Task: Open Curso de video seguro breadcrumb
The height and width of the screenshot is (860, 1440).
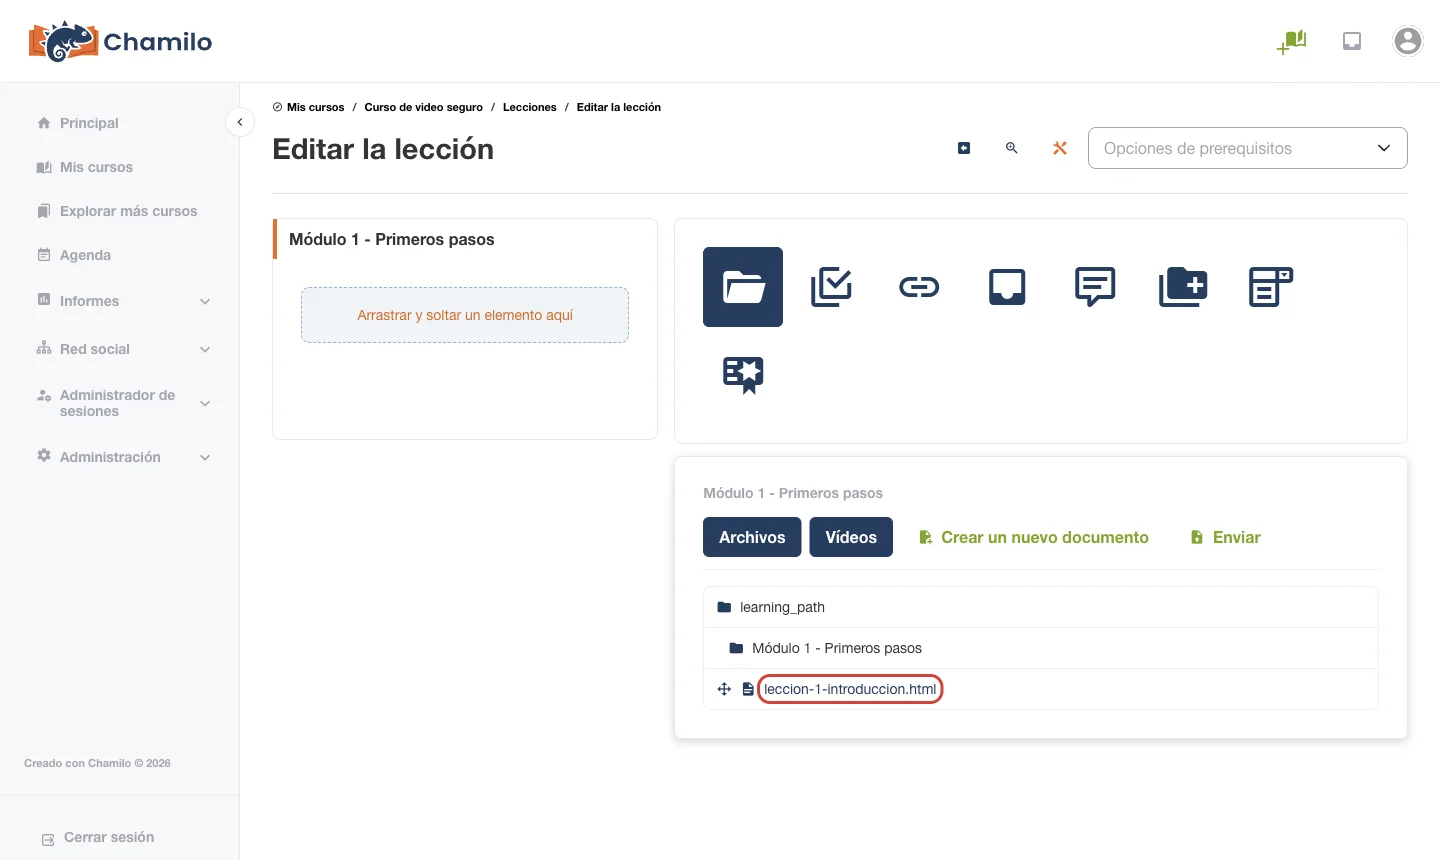Action: [423, 107]
